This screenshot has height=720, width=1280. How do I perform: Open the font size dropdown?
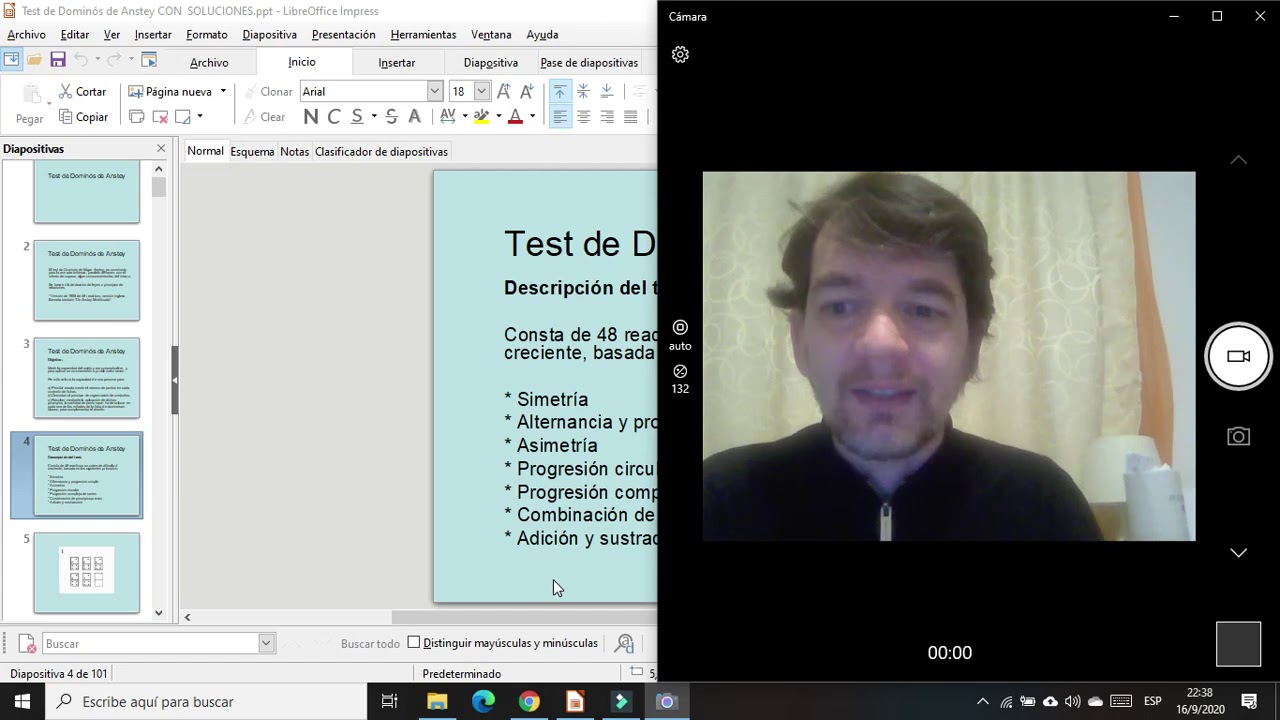[482, 91]
